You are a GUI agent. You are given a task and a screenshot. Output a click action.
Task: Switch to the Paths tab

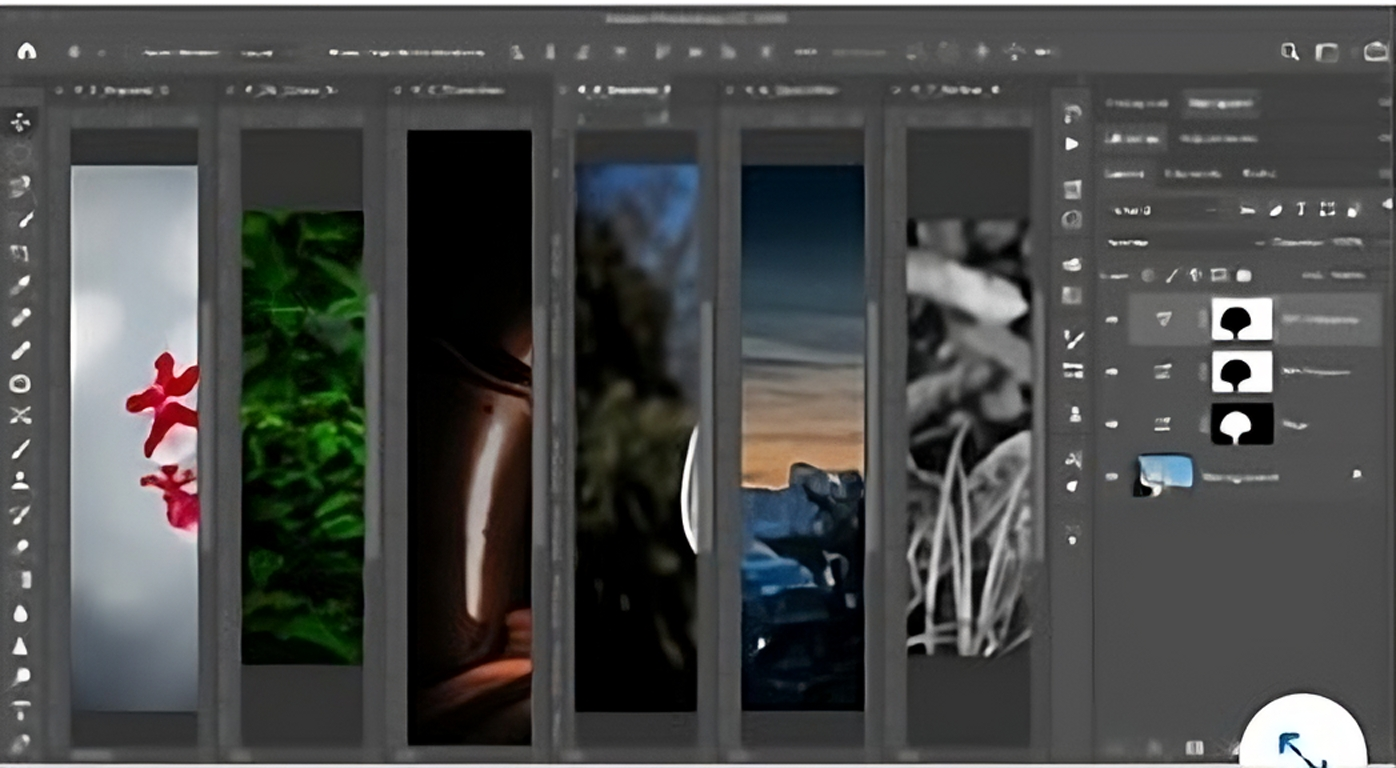click(1258, 173)
